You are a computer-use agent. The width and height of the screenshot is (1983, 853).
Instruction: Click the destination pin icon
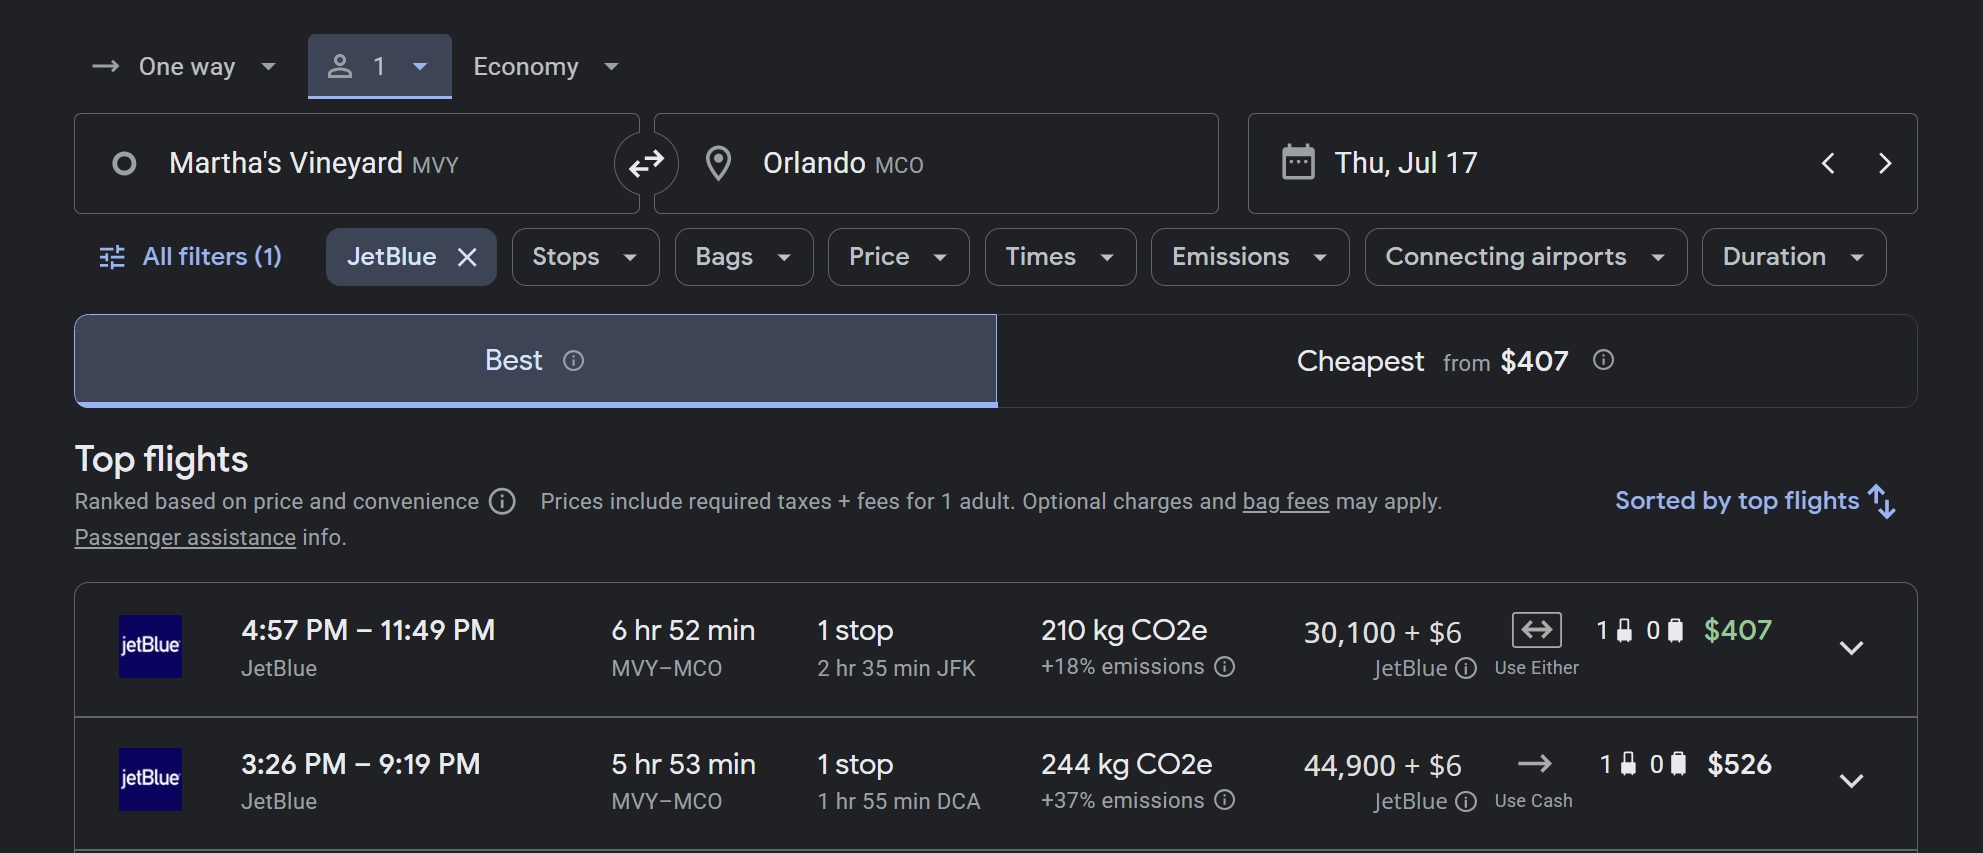[x=718, y=163]
